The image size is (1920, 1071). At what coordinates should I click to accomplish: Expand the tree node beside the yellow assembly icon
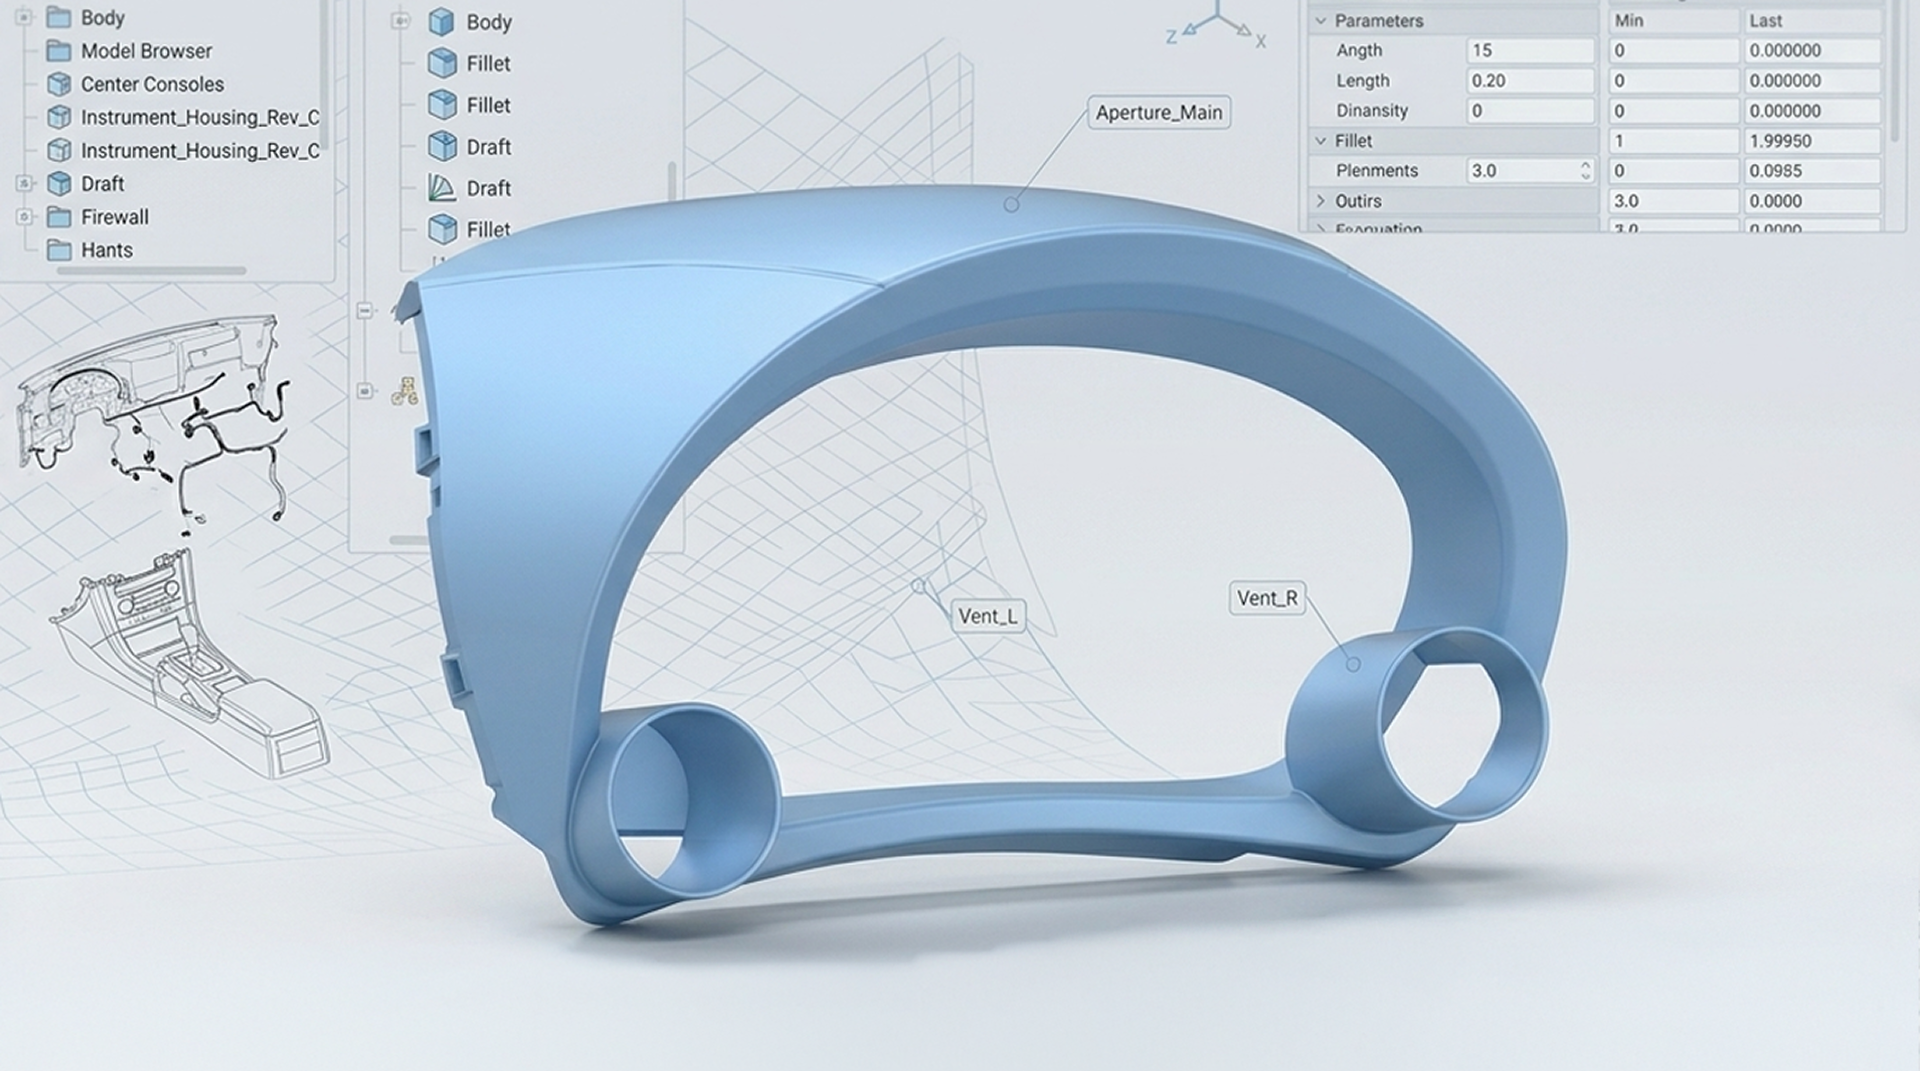point(365,391)
